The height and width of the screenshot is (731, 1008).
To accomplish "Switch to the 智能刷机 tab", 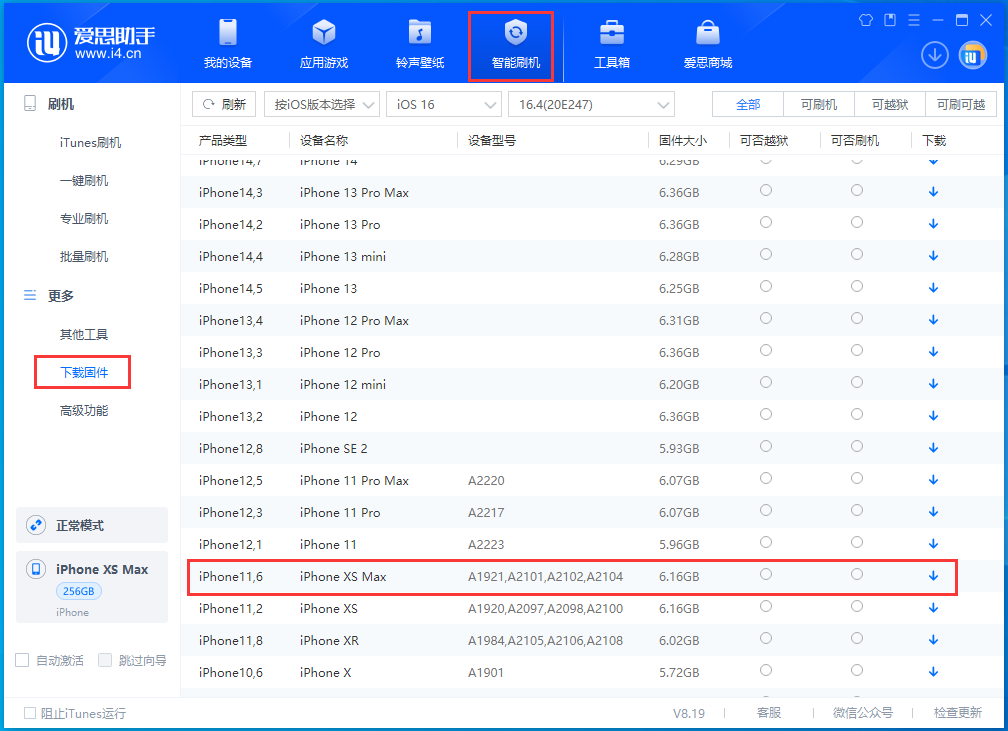I will coord(511,43).
